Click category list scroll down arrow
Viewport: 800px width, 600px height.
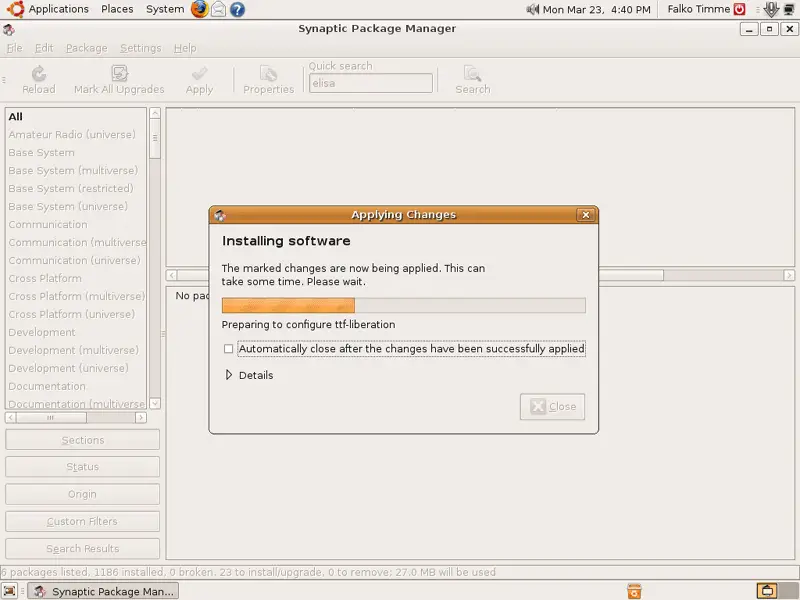coord(155,403)
